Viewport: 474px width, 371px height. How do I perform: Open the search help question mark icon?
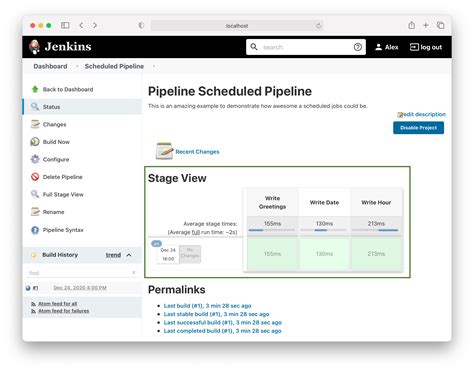358,47
